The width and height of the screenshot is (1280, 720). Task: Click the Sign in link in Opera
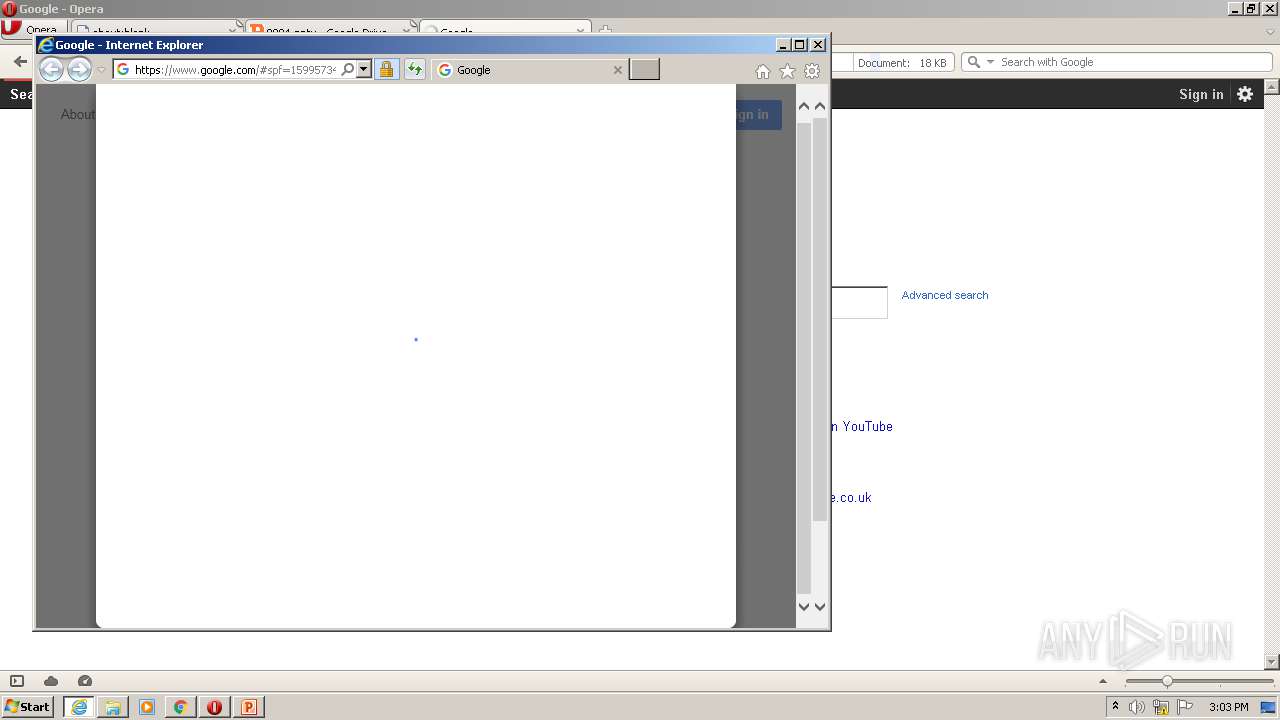1201,94
